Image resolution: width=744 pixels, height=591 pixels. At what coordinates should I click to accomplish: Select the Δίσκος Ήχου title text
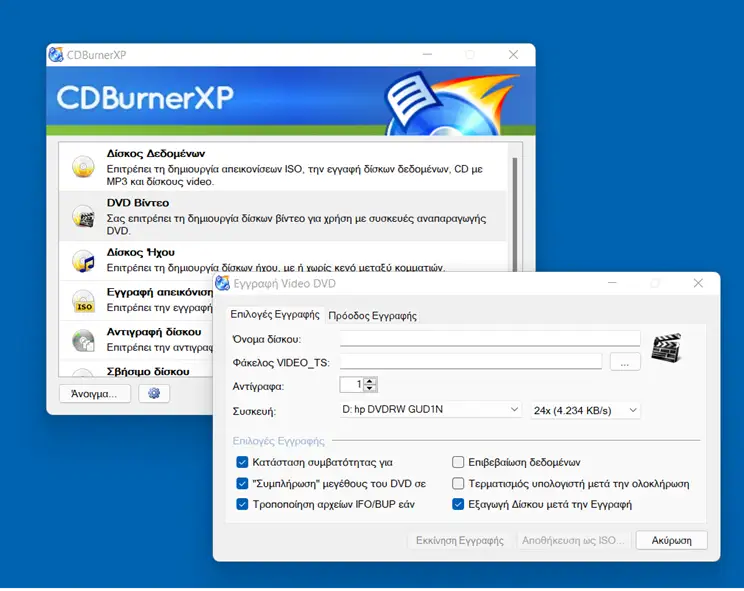pyautogui.click(x=140, y=252)
